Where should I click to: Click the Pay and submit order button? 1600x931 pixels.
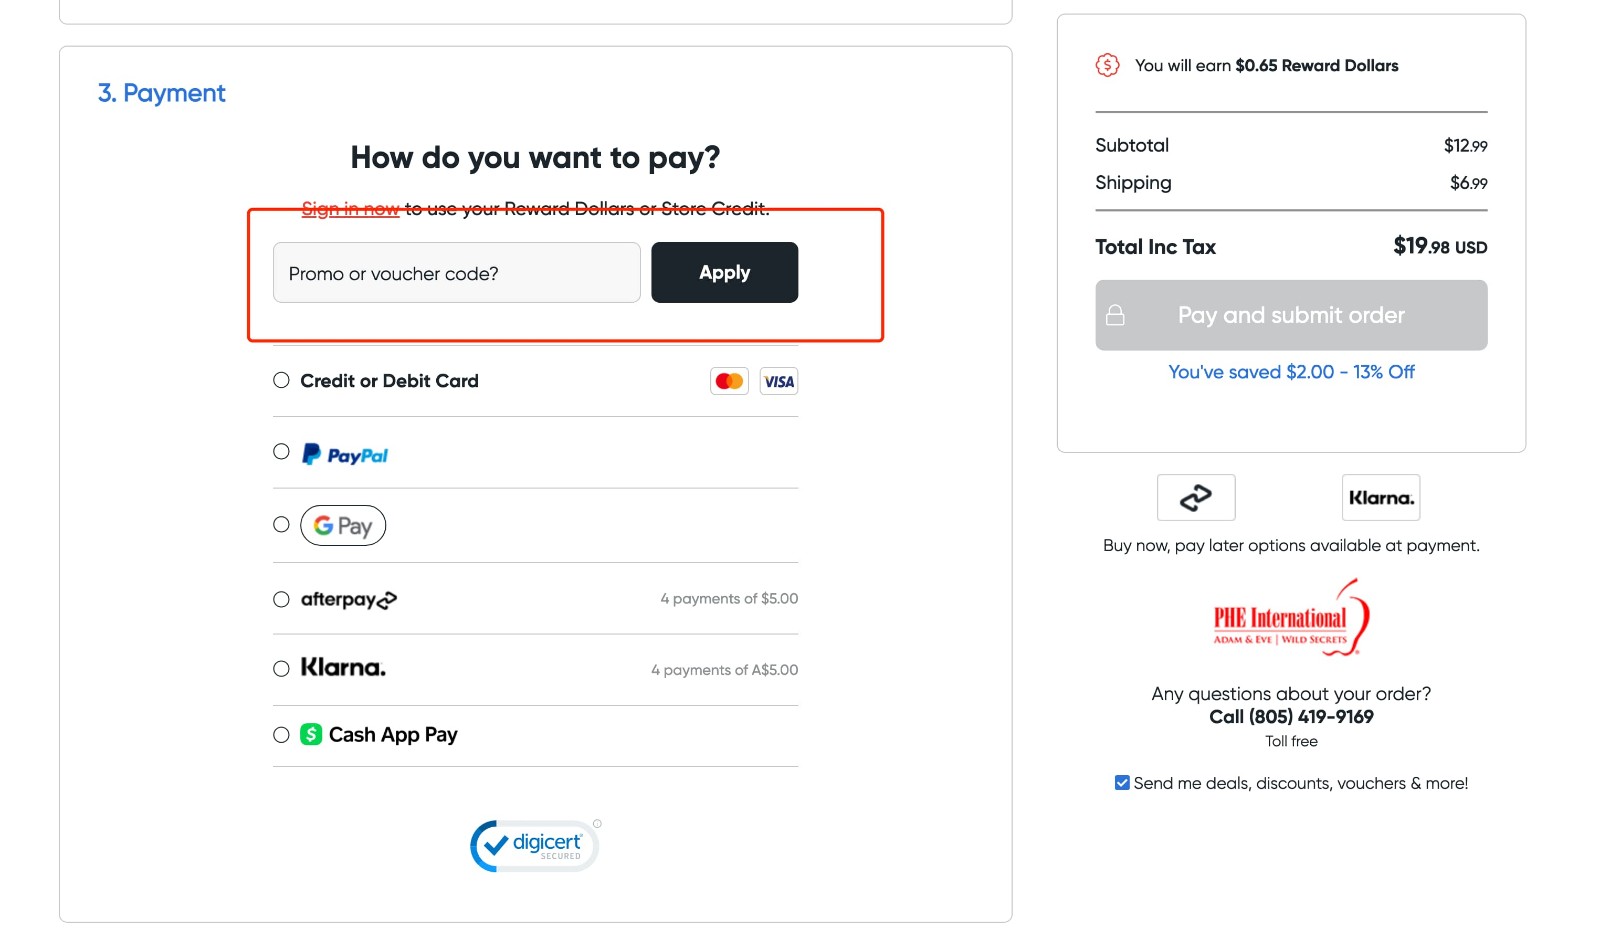(x=1290, y=315)
